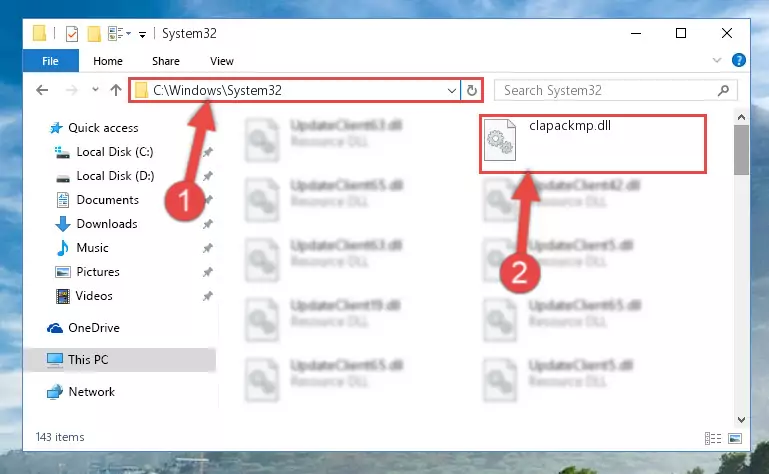
Task: Select Downloads in the navigation pane
Action: 107,224
